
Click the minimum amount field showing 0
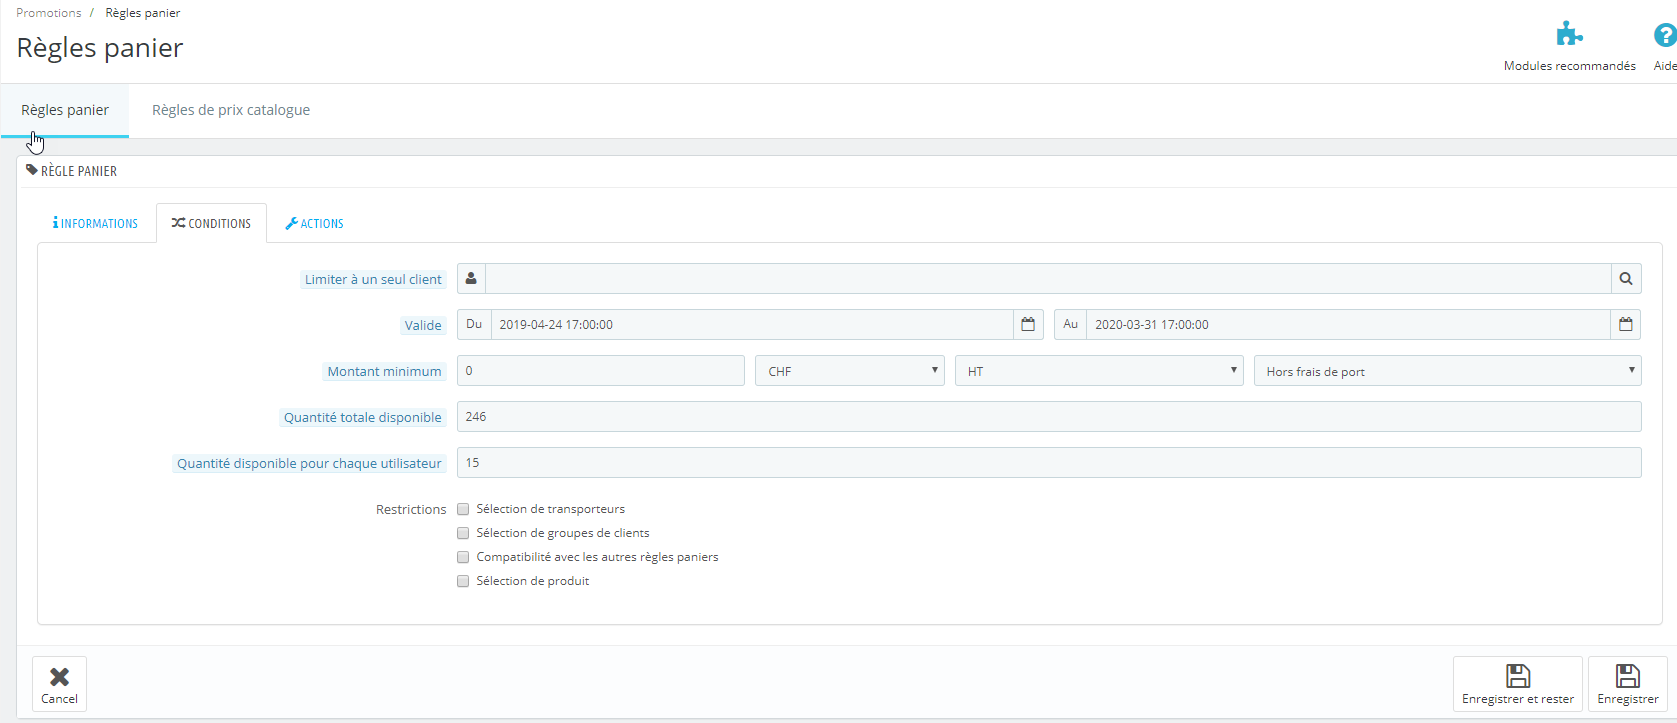coord(601,371)
